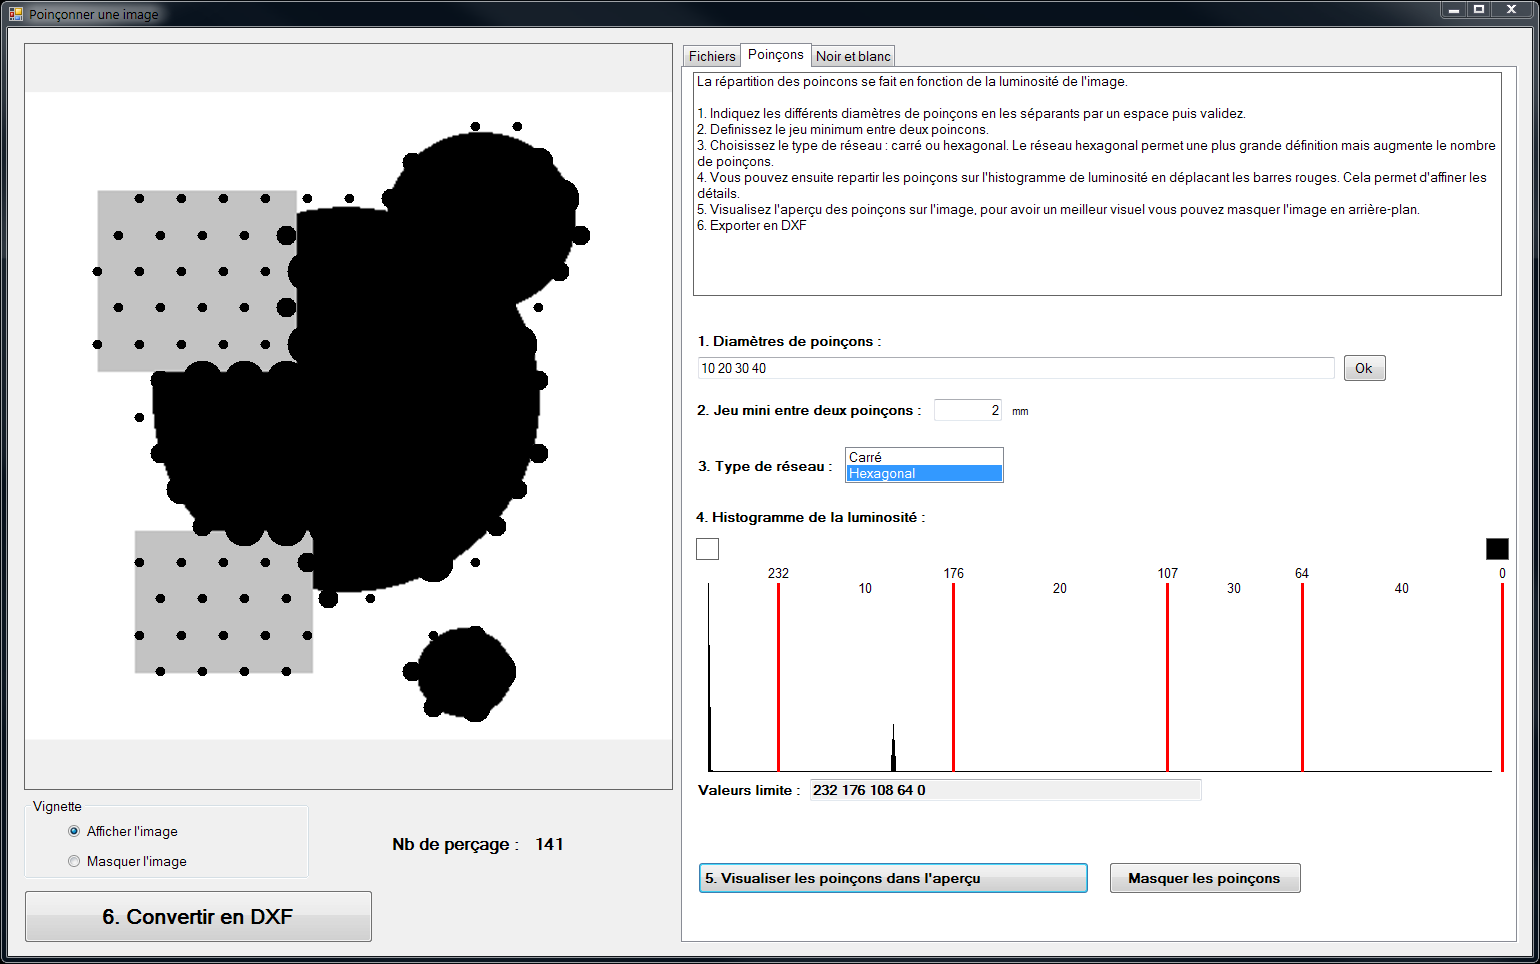The image size is (1540, 964).
Task: Click the '6. Convertir en DXF' button
Action: point(198,917)
